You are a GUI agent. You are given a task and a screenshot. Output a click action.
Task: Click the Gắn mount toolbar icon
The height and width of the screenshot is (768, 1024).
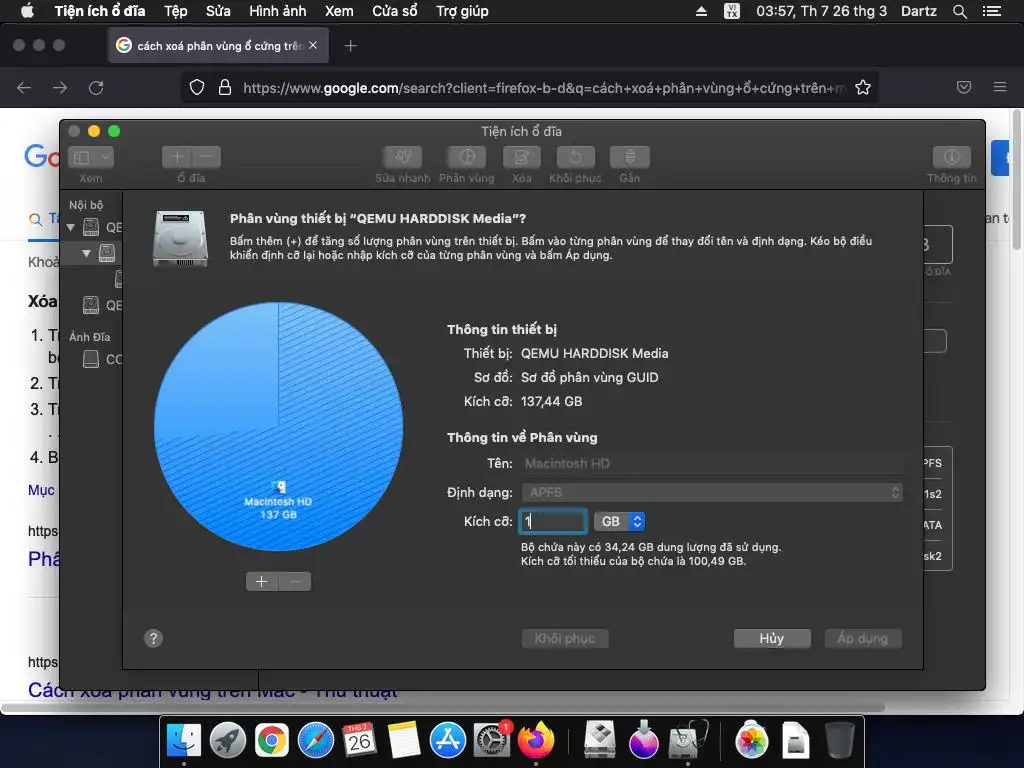click(x=630, y=157)
